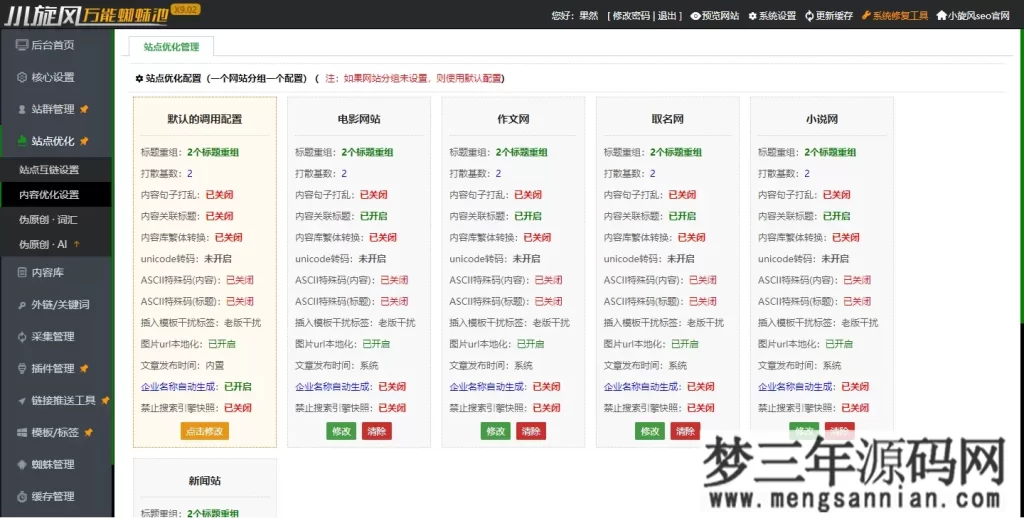Screen dimensions: 1024x518
Task: Click 企业名称自动生成 link in 作文网 card
Action: [487, 387]
